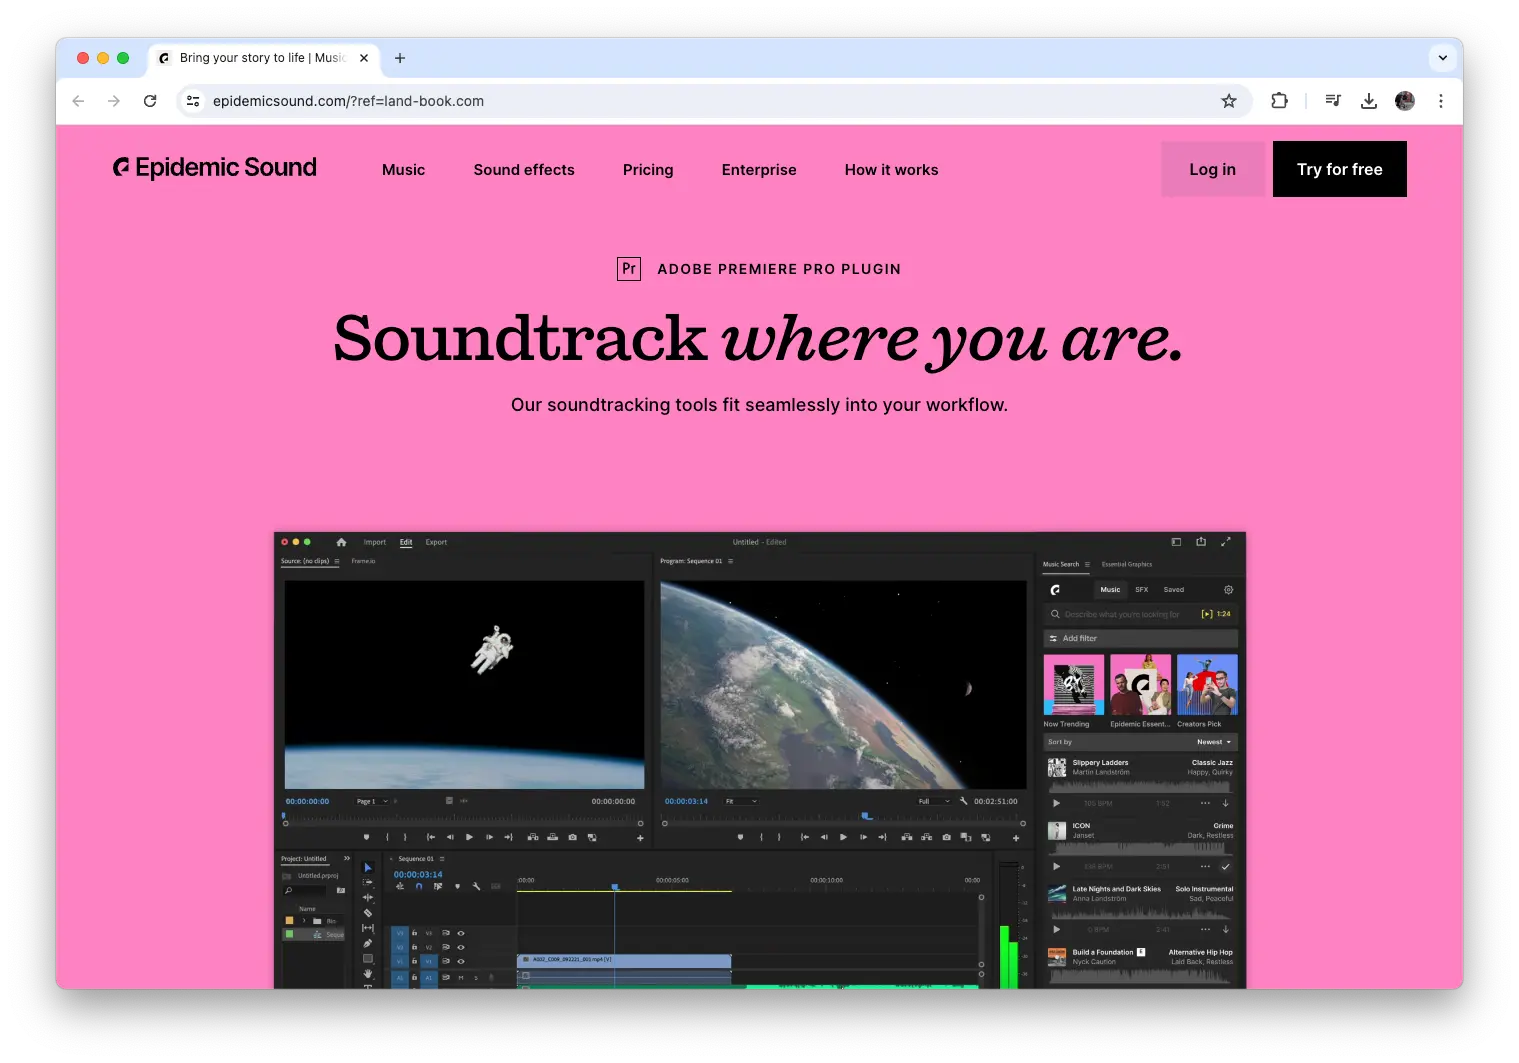Screen dimensions: 1519x1063
Task: Switch to Premiere Import tab
Action: coord(375,542)
